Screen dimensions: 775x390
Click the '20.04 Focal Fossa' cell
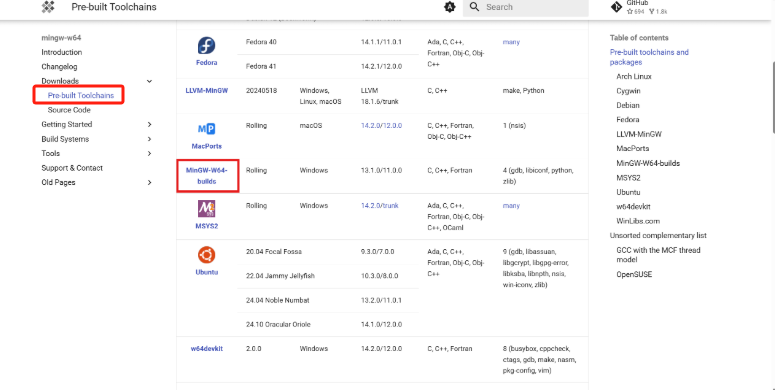(x=273, y=252)
